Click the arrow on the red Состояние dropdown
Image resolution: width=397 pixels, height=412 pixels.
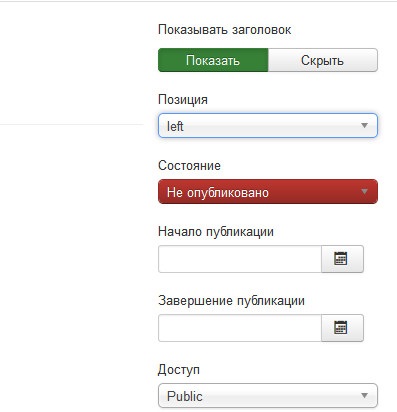tap(364, 192)
